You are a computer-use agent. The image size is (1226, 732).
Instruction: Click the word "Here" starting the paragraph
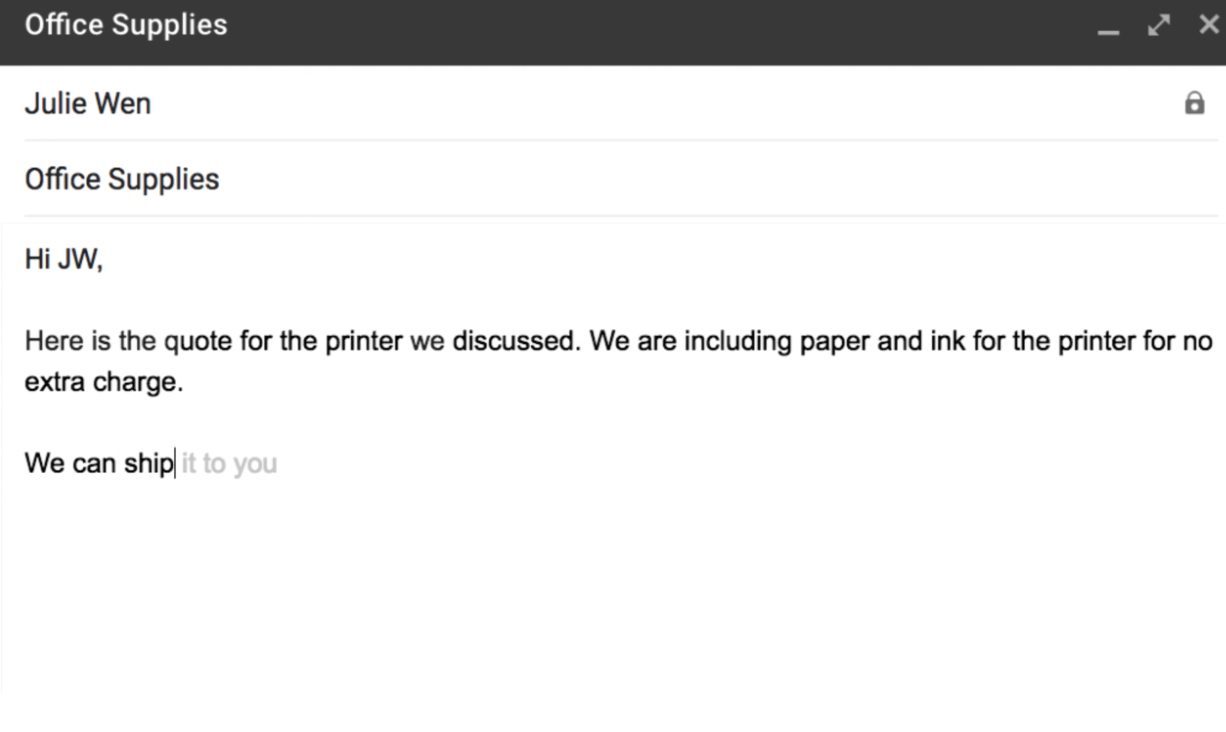pyautogui.click(x=53, y=341)
